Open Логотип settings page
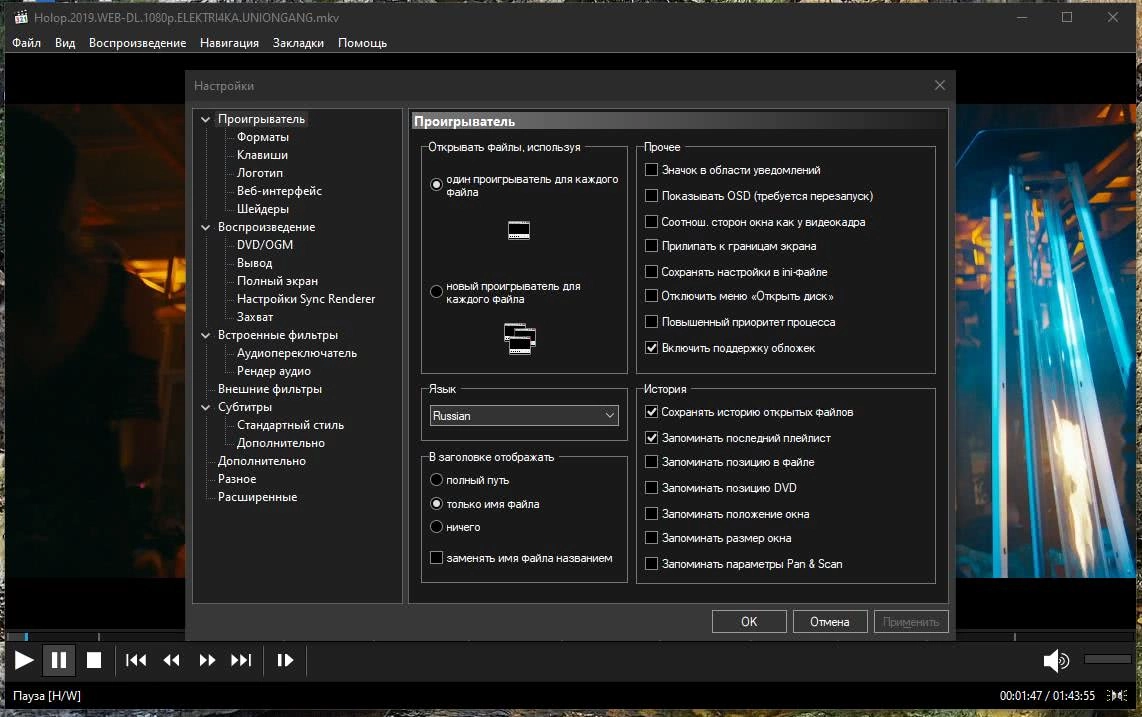 (260, 173)
